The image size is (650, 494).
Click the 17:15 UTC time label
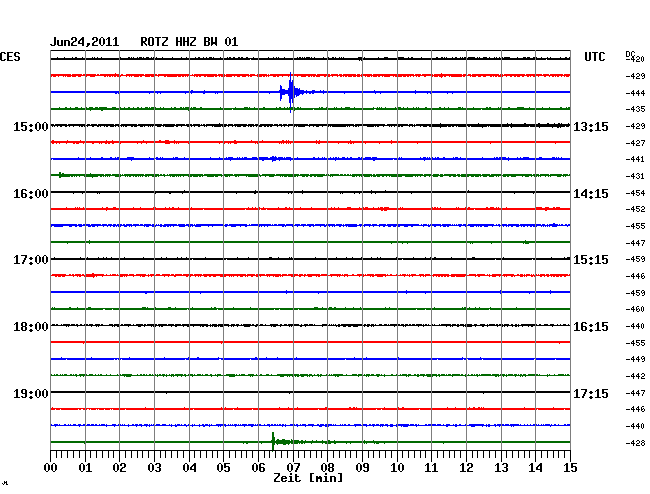click(591, 393)
